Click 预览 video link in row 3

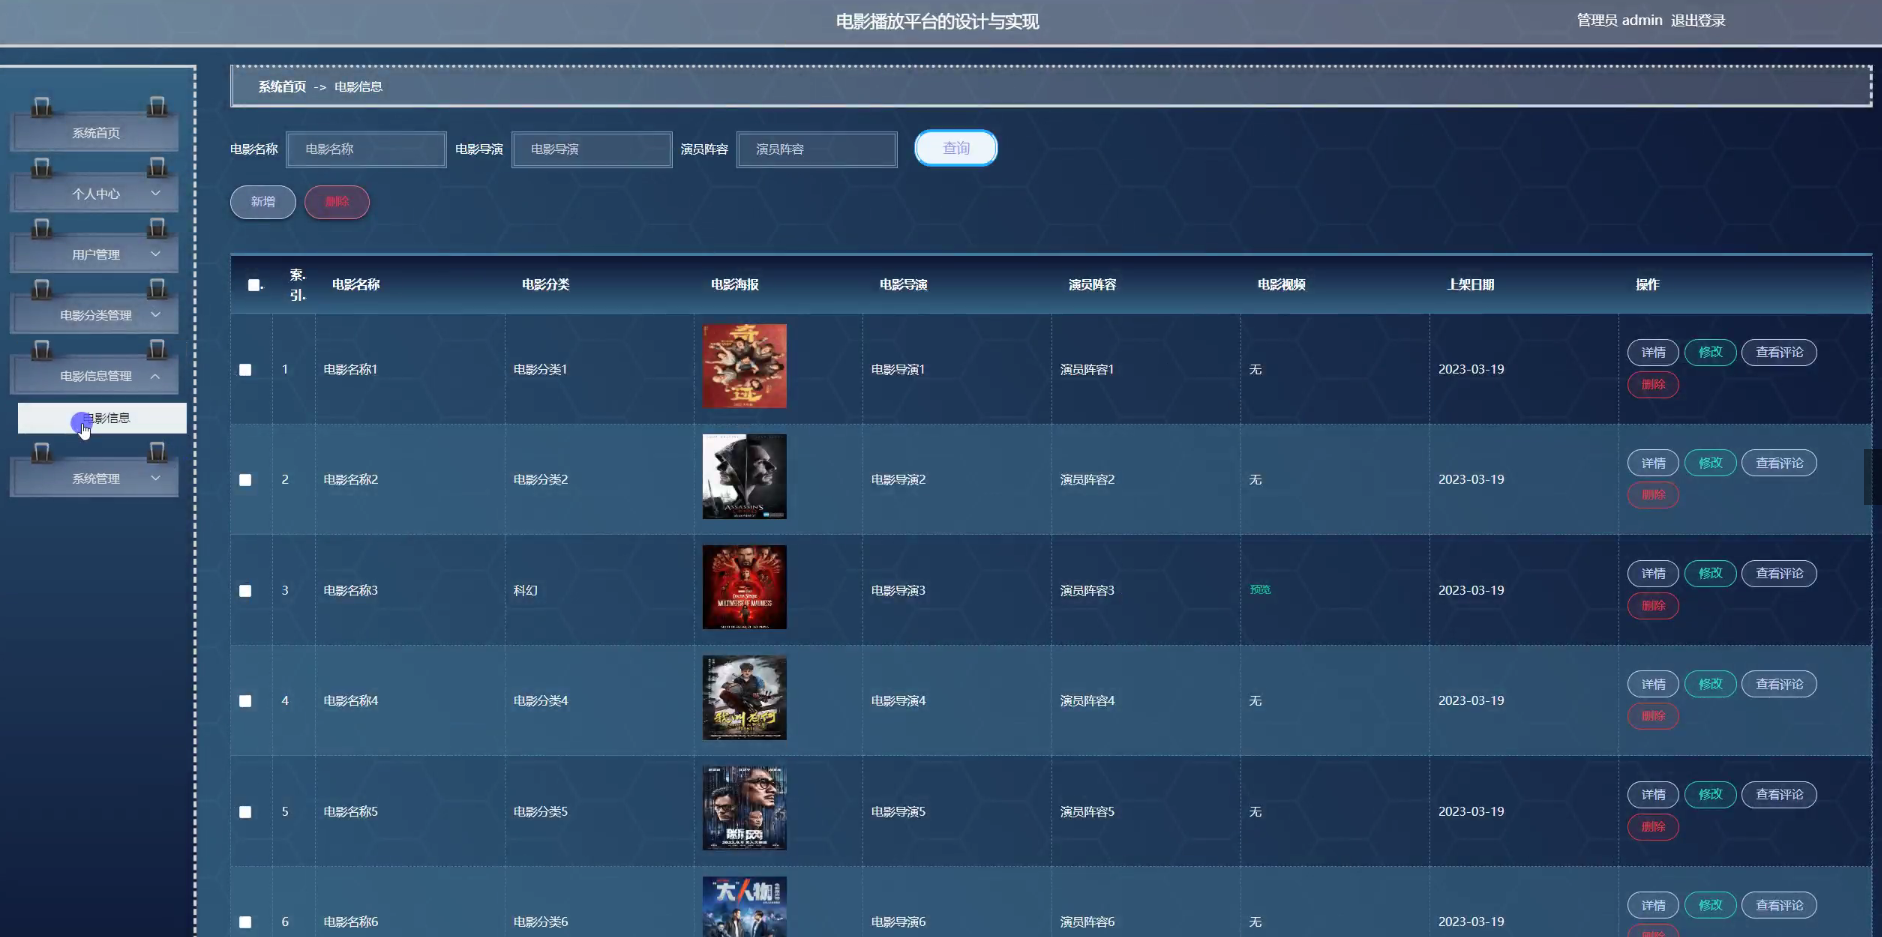point(1260,590)
